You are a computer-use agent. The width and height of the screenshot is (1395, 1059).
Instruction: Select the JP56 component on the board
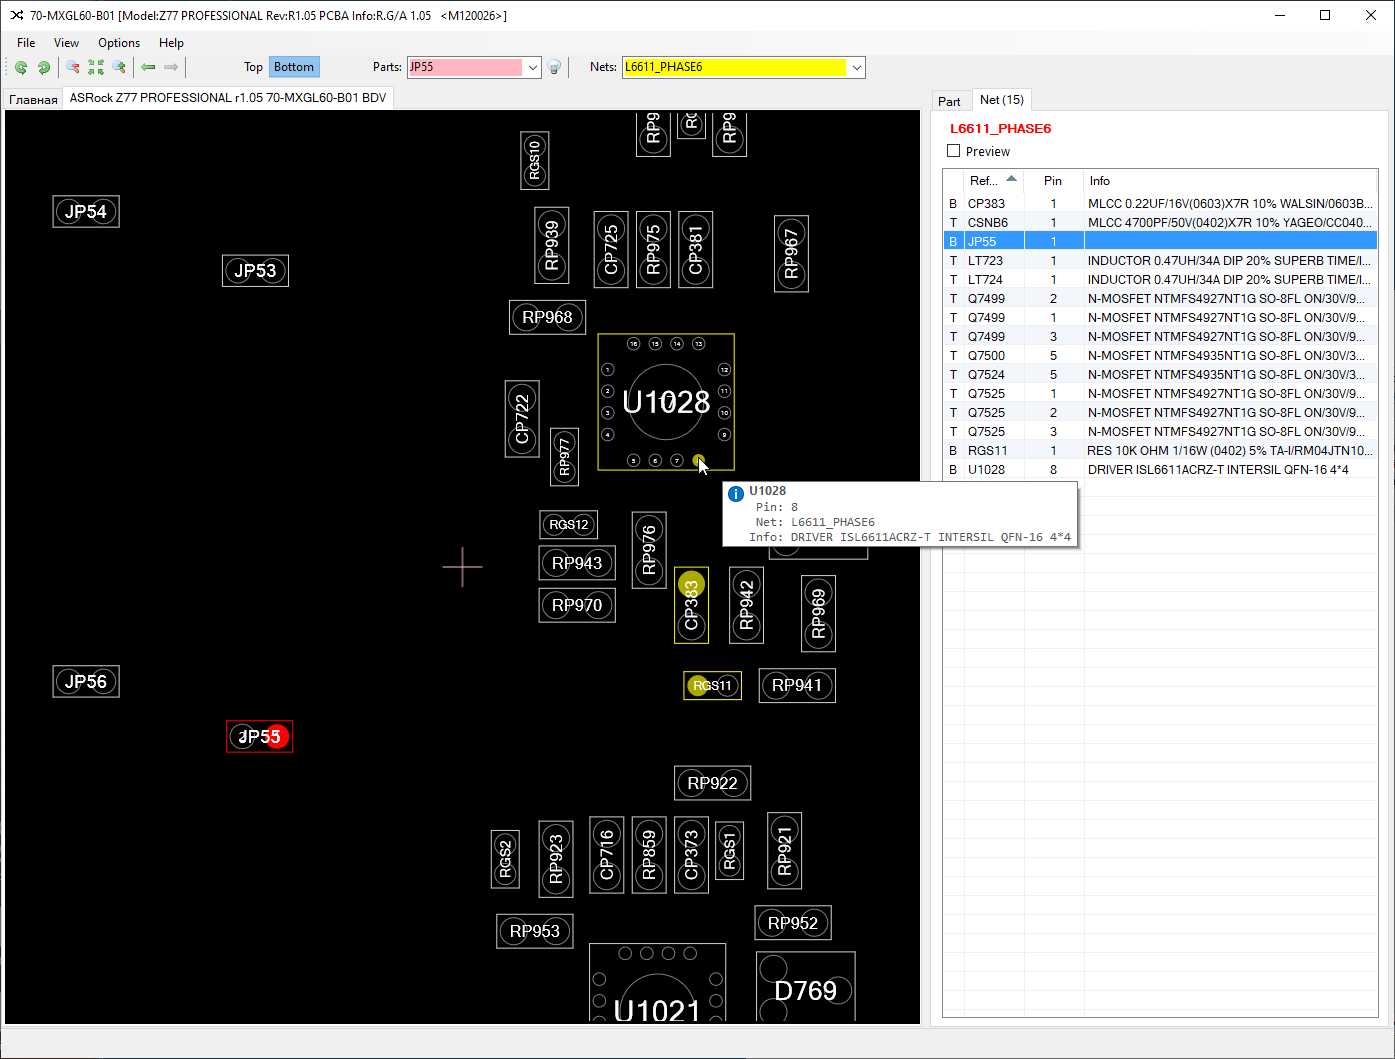pos(86,681)
